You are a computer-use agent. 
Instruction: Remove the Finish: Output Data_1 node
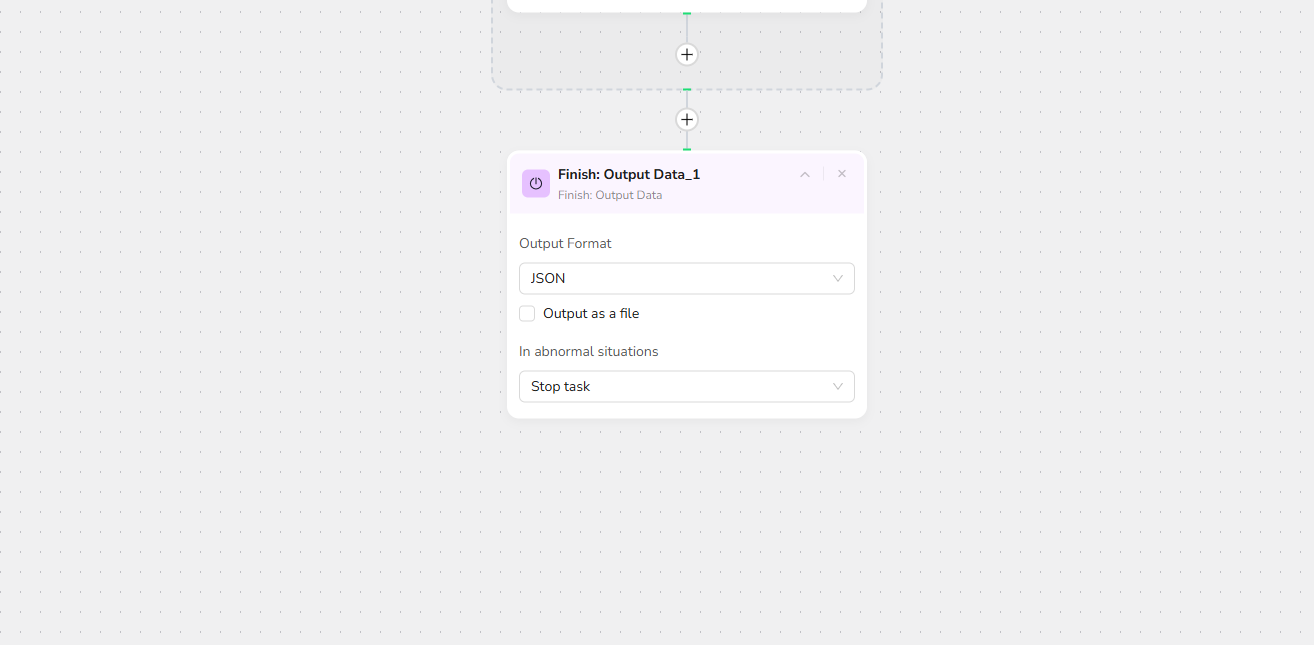pyautogui.click(x=842, y=174)
